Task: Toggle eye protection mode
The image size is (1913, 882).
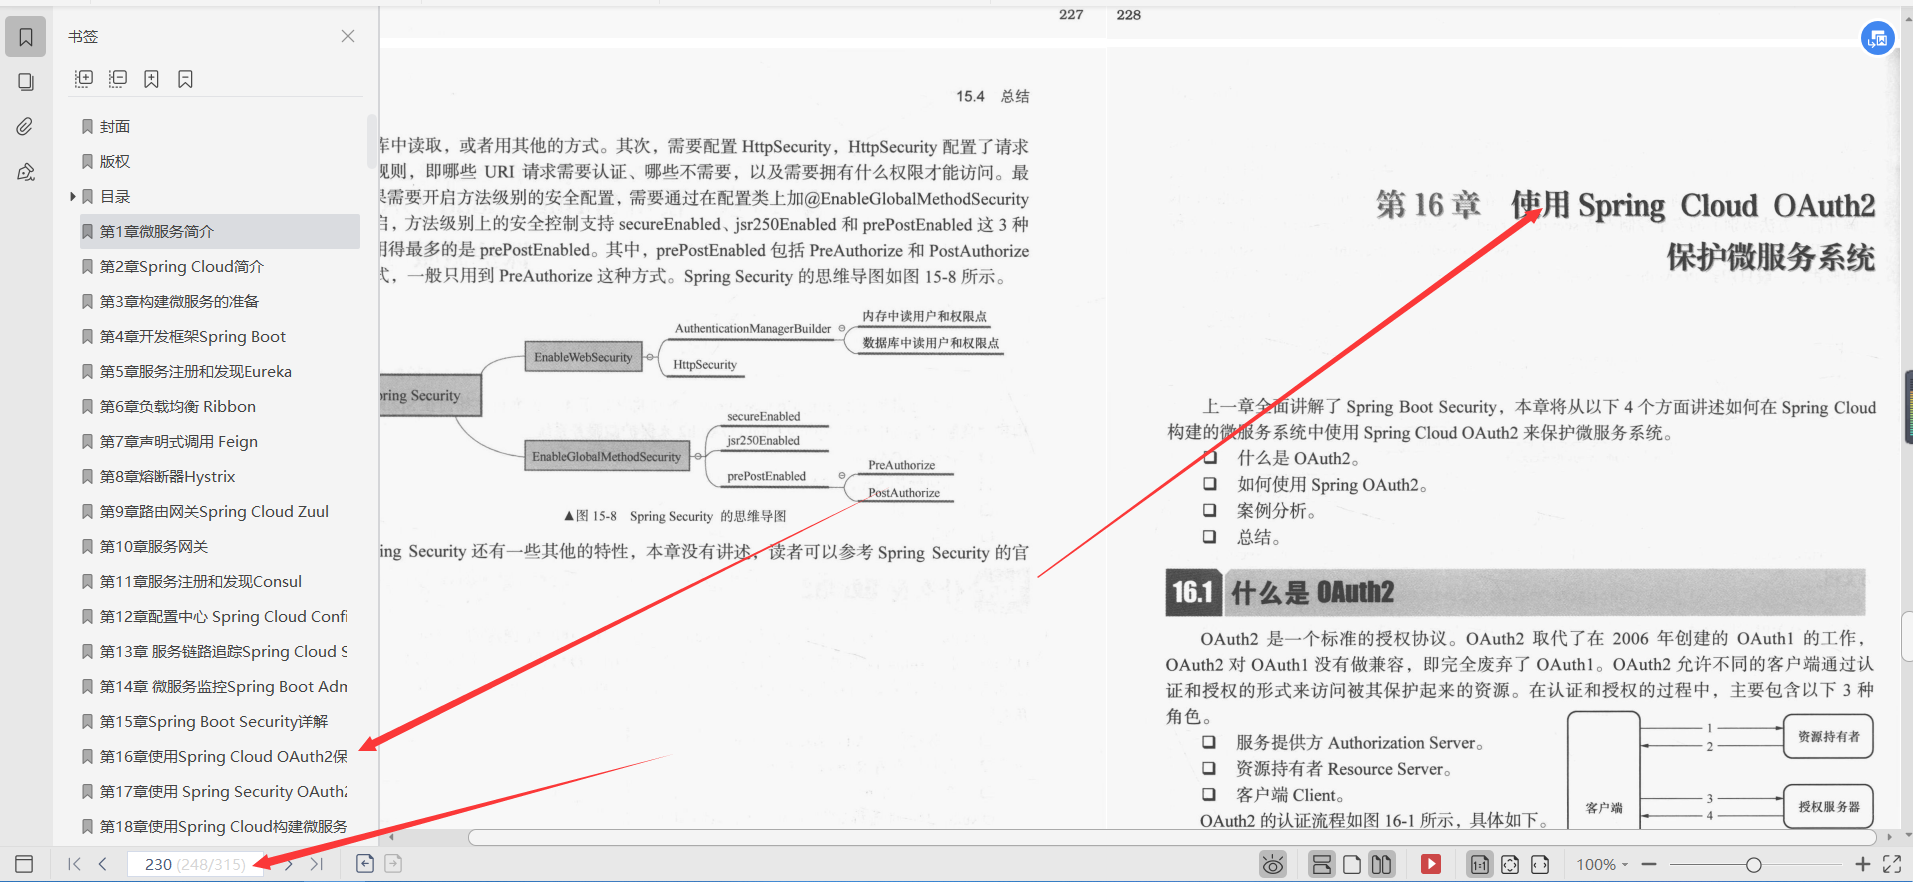Action: coord(1273,864)
